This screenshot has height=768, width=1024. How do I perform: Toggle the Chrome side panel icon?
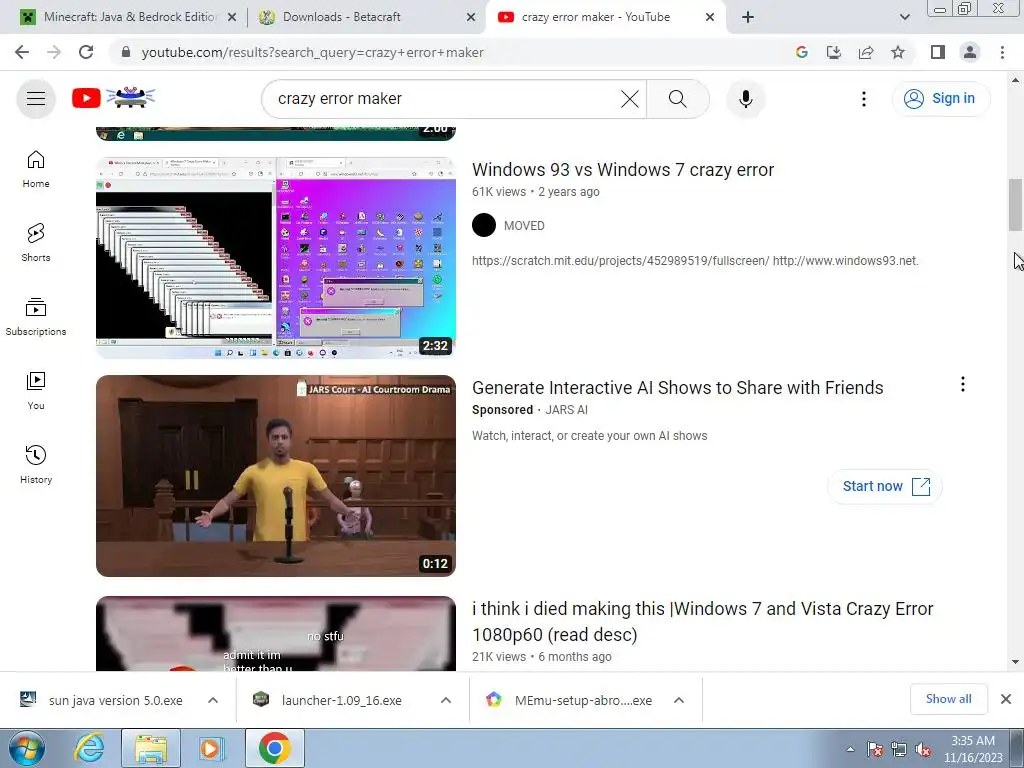click(938, 52)
